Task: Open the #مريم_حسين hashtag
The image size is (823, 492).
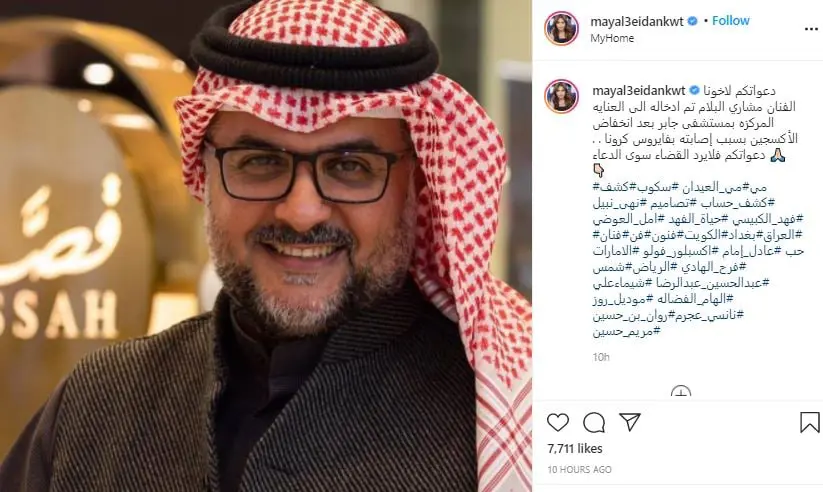Action: (x=627, y=331)
